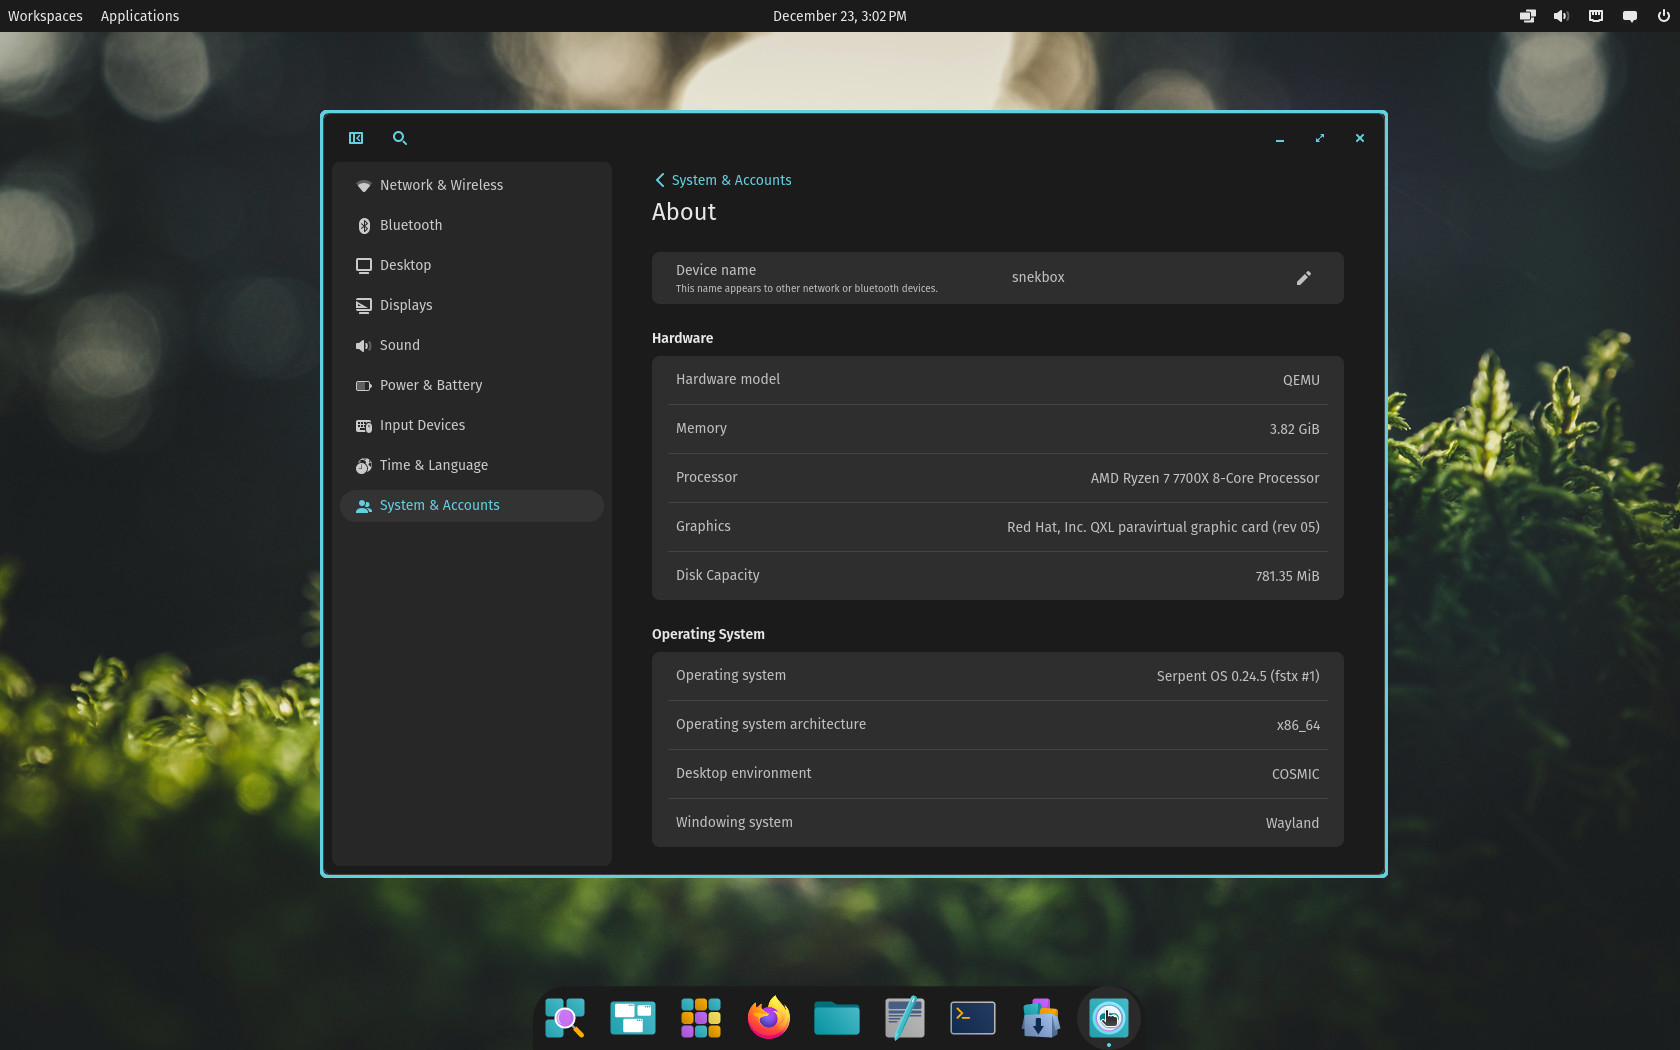This screenshot has height=1050, width=1680.
Task: Click the Red Hat QXL graphics value
Action: click(1163, 527)
